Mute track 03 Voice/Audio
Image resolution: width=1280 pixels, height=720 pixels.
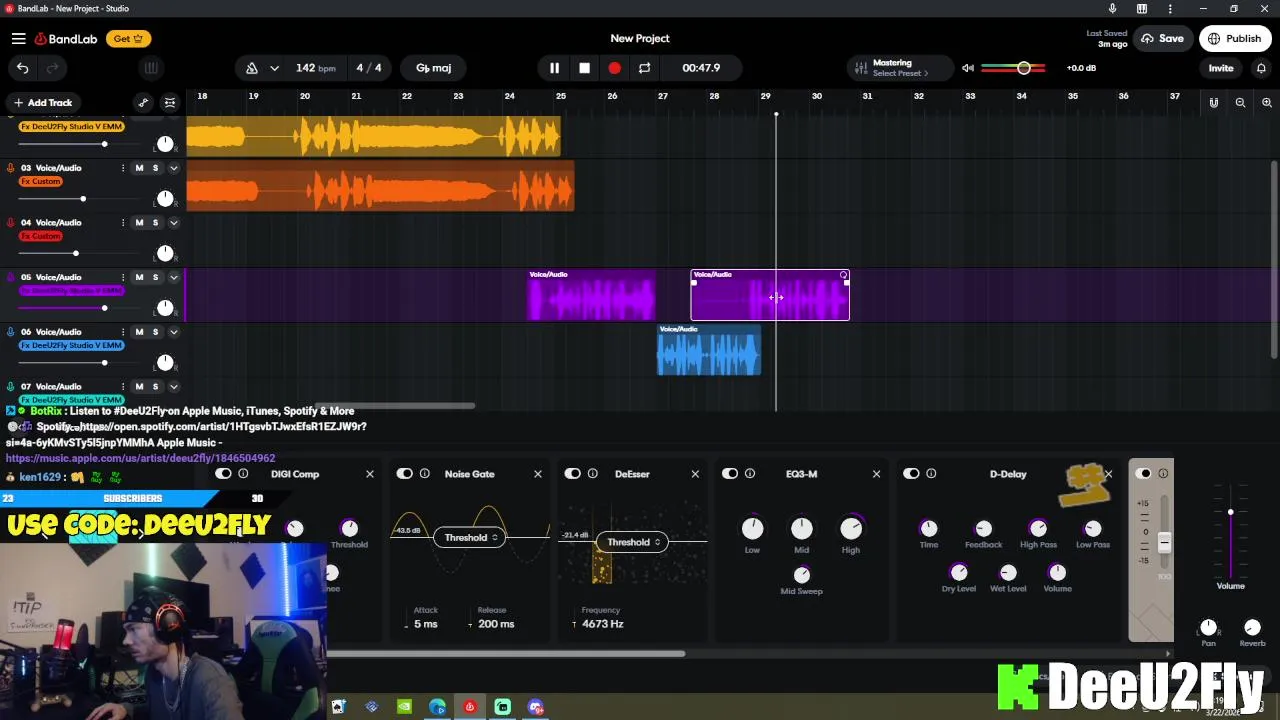(x=139, y=168)
